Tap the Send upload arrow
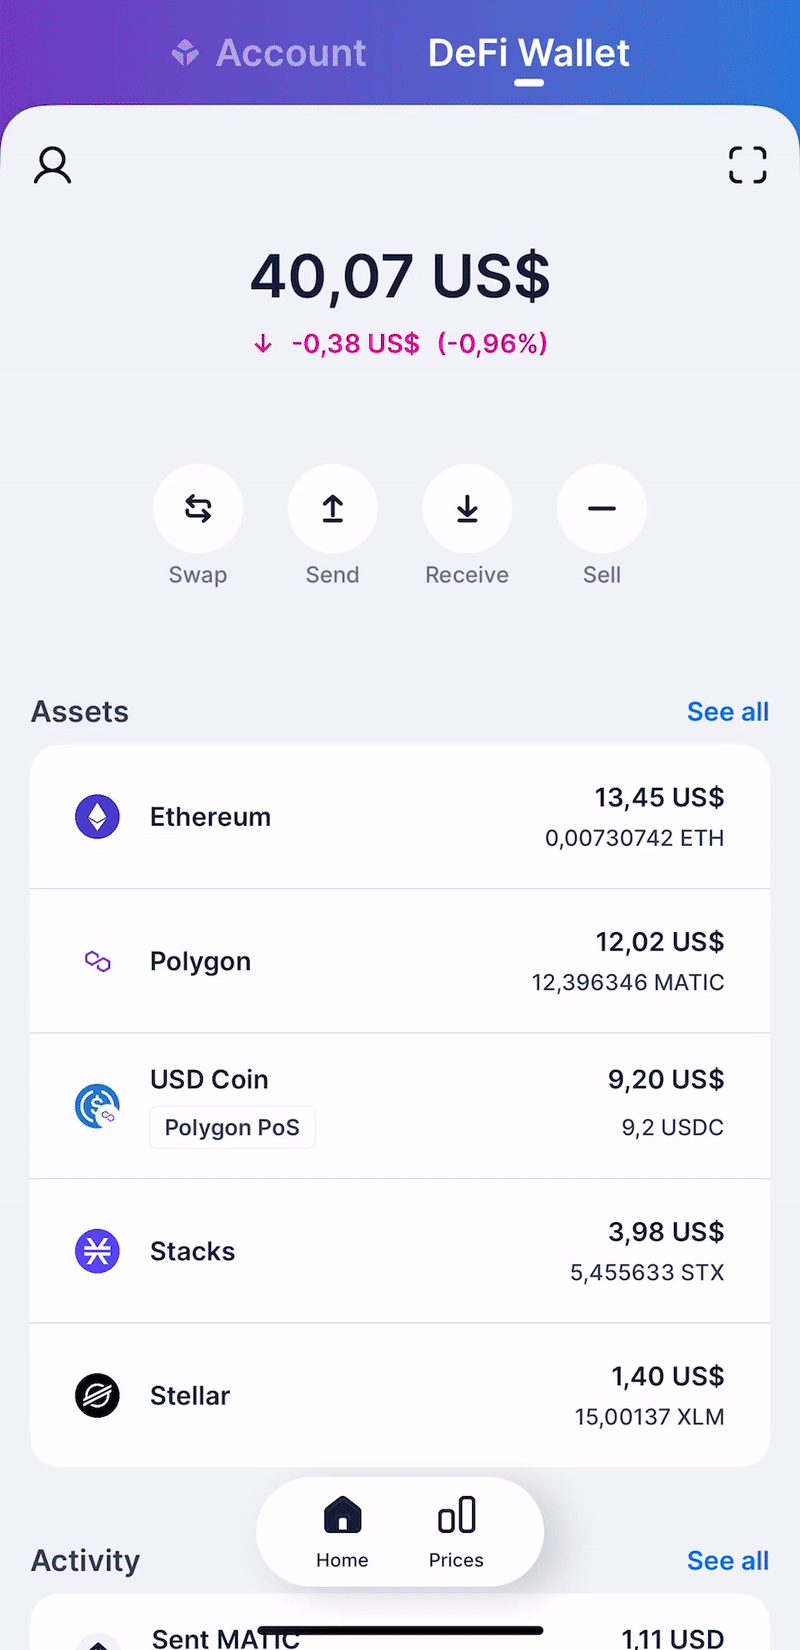Screen dimensions: 800x1650 click(333, 509)
